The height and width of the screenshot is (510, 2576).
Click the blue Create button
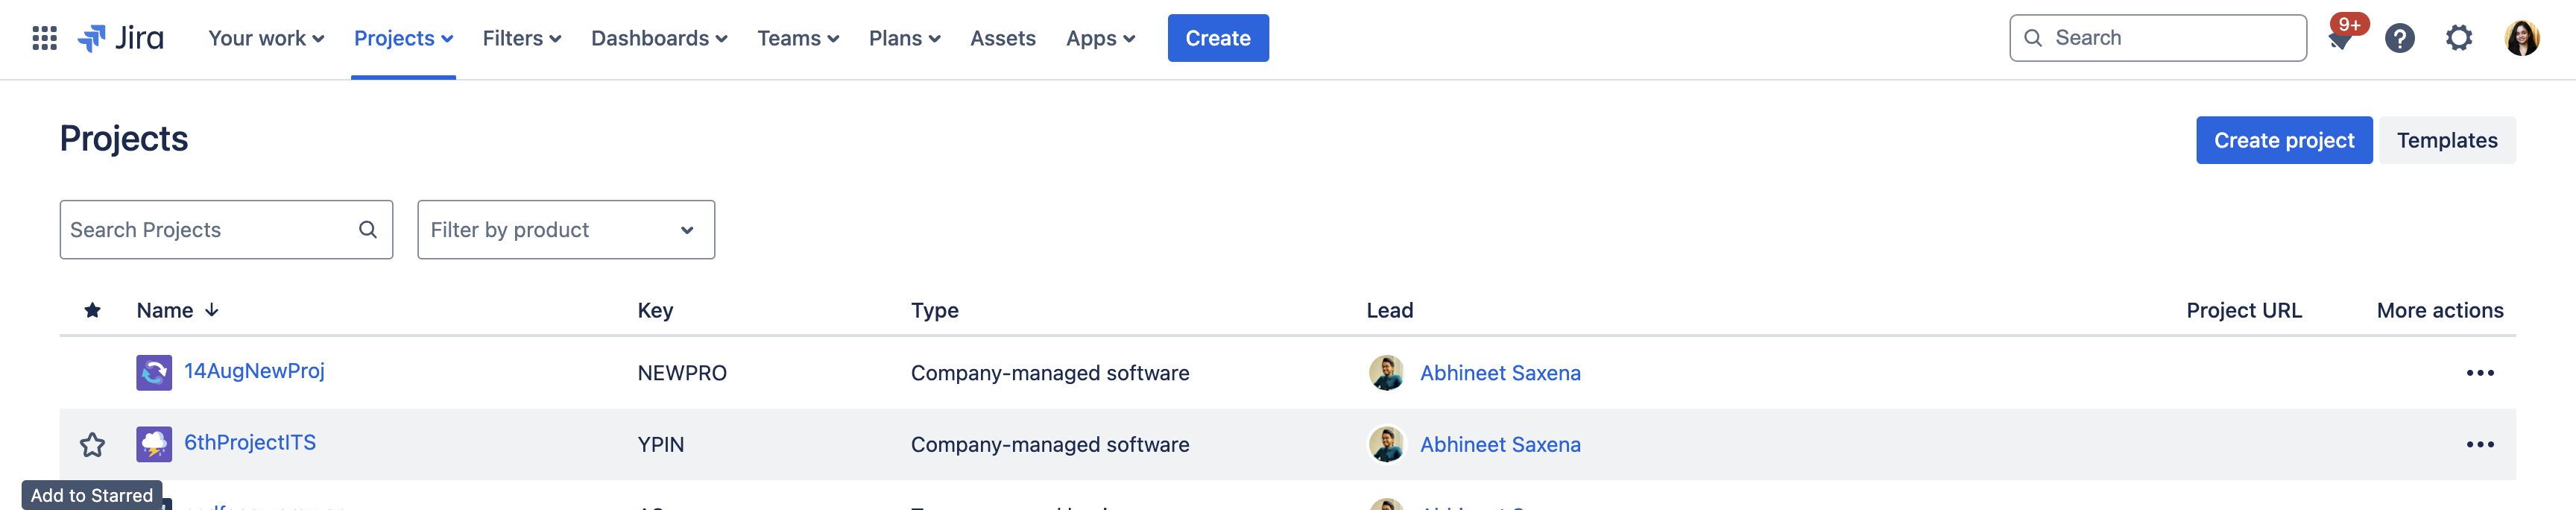pyautogui.click(x=1218, y=38)
